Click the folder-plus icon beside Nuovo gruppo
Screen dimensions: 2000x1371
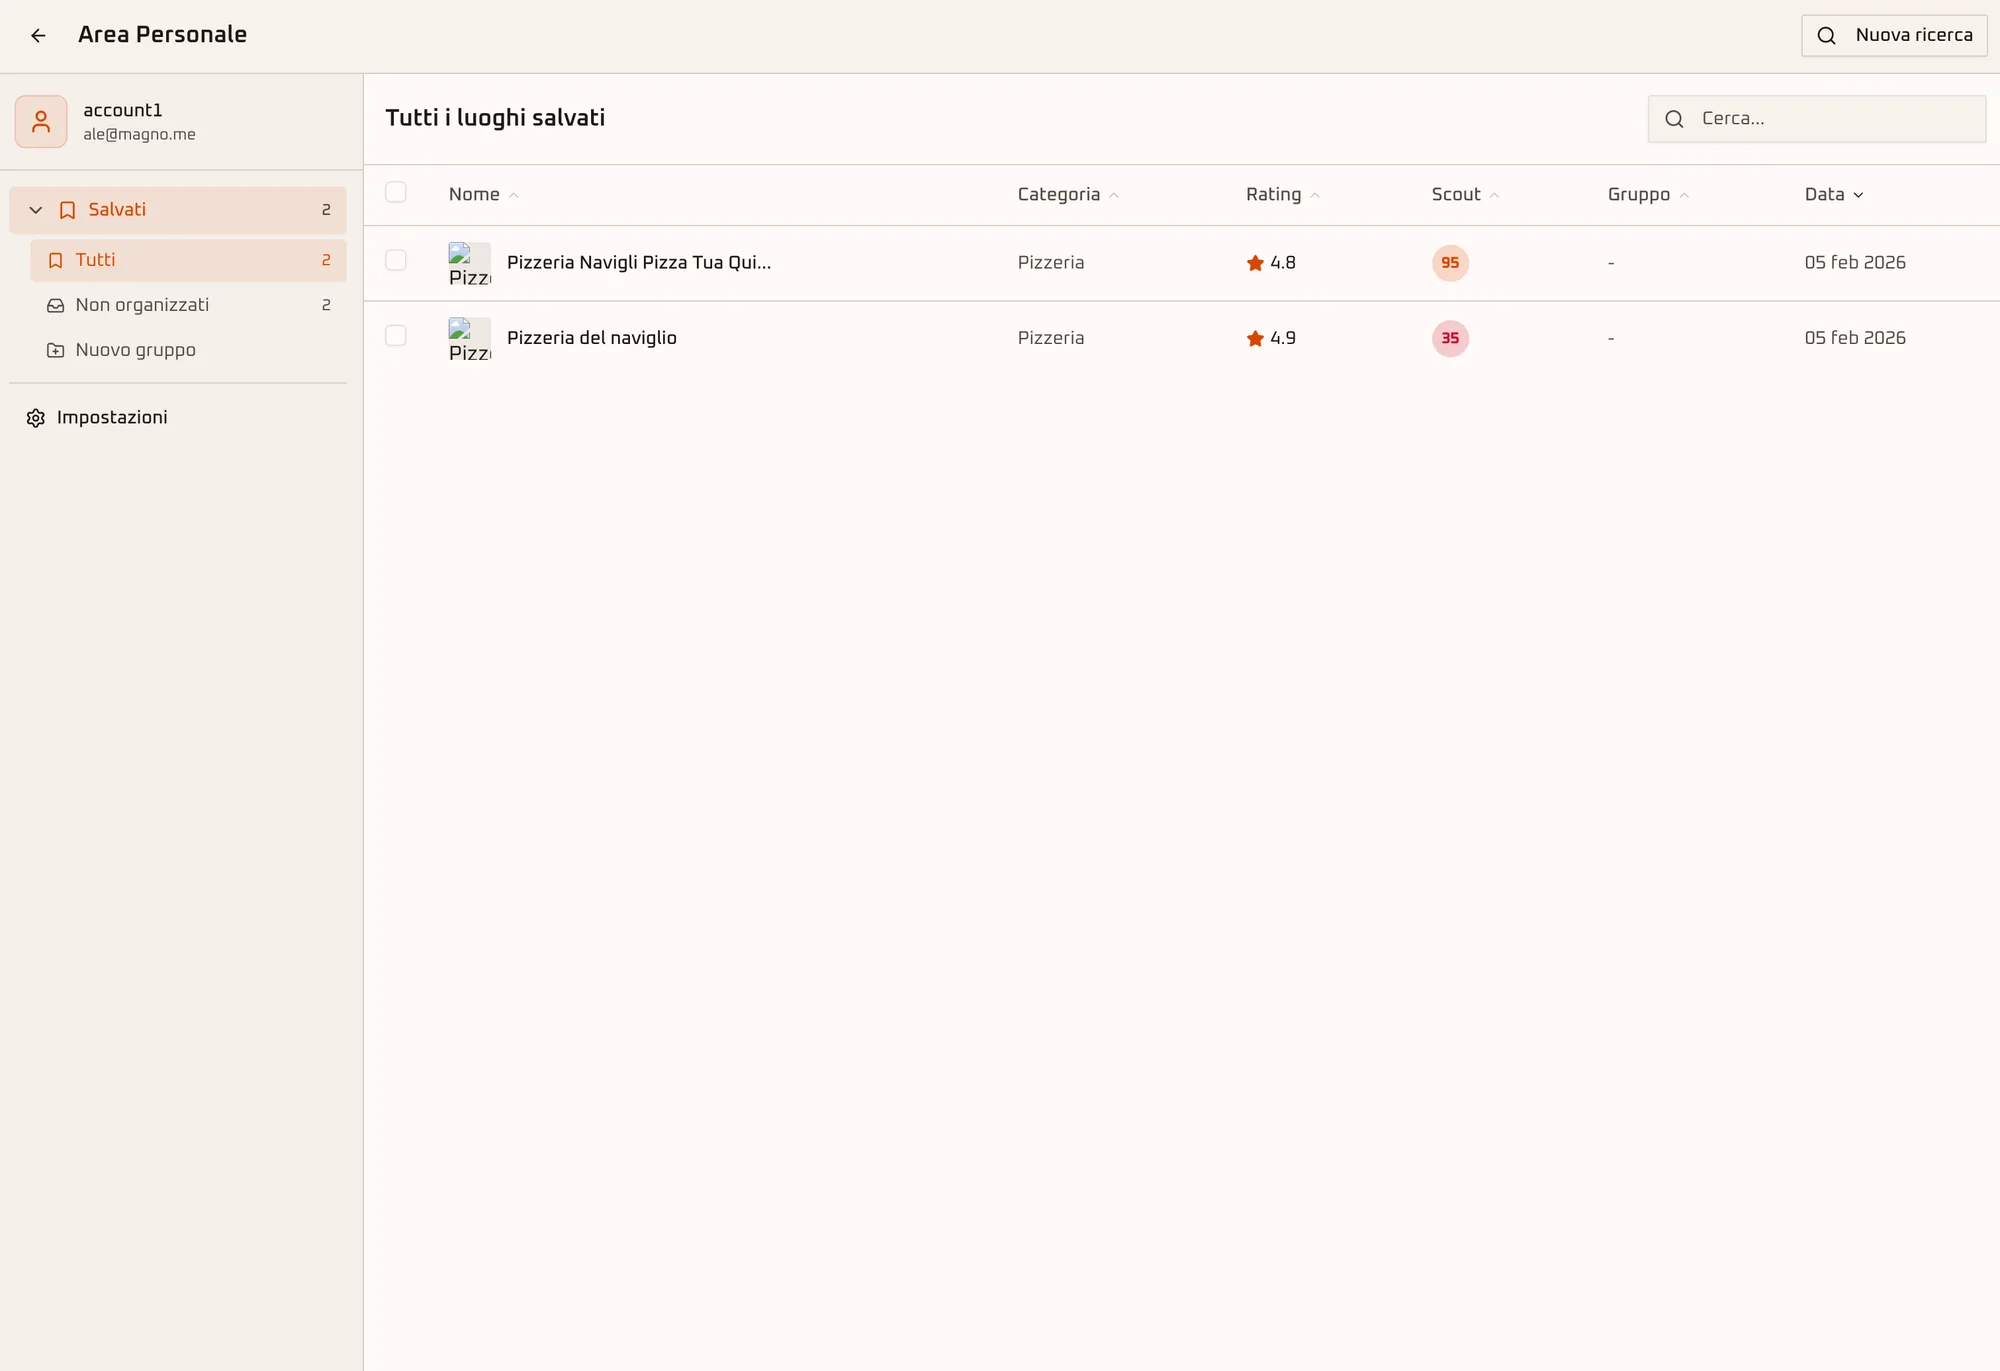(56, 350)
